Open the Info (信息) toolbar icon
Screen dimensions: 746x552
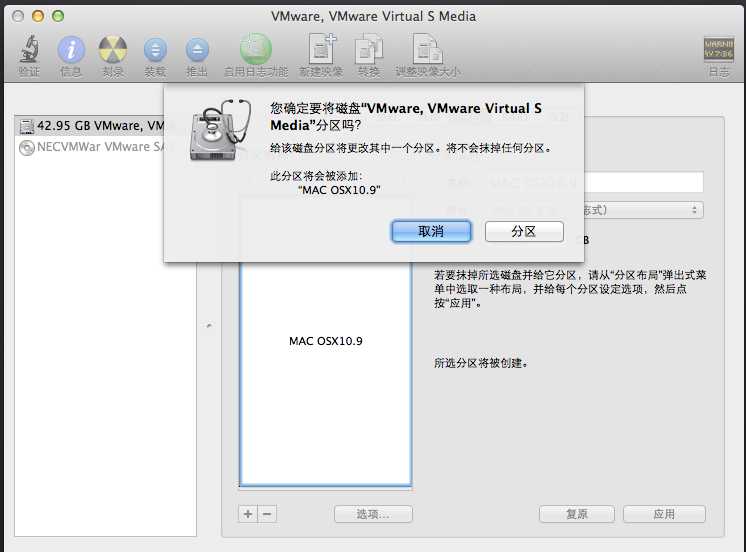(x=71, y=49)
